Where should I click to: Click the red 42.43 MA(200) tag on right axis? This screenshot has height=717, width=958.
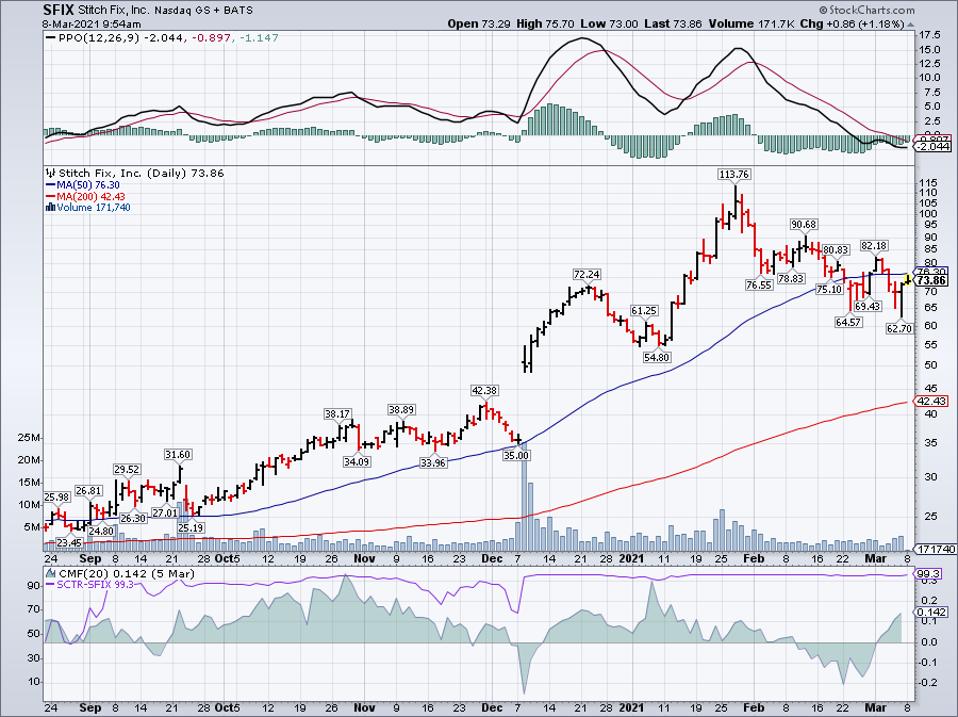[x=932, y=401]
